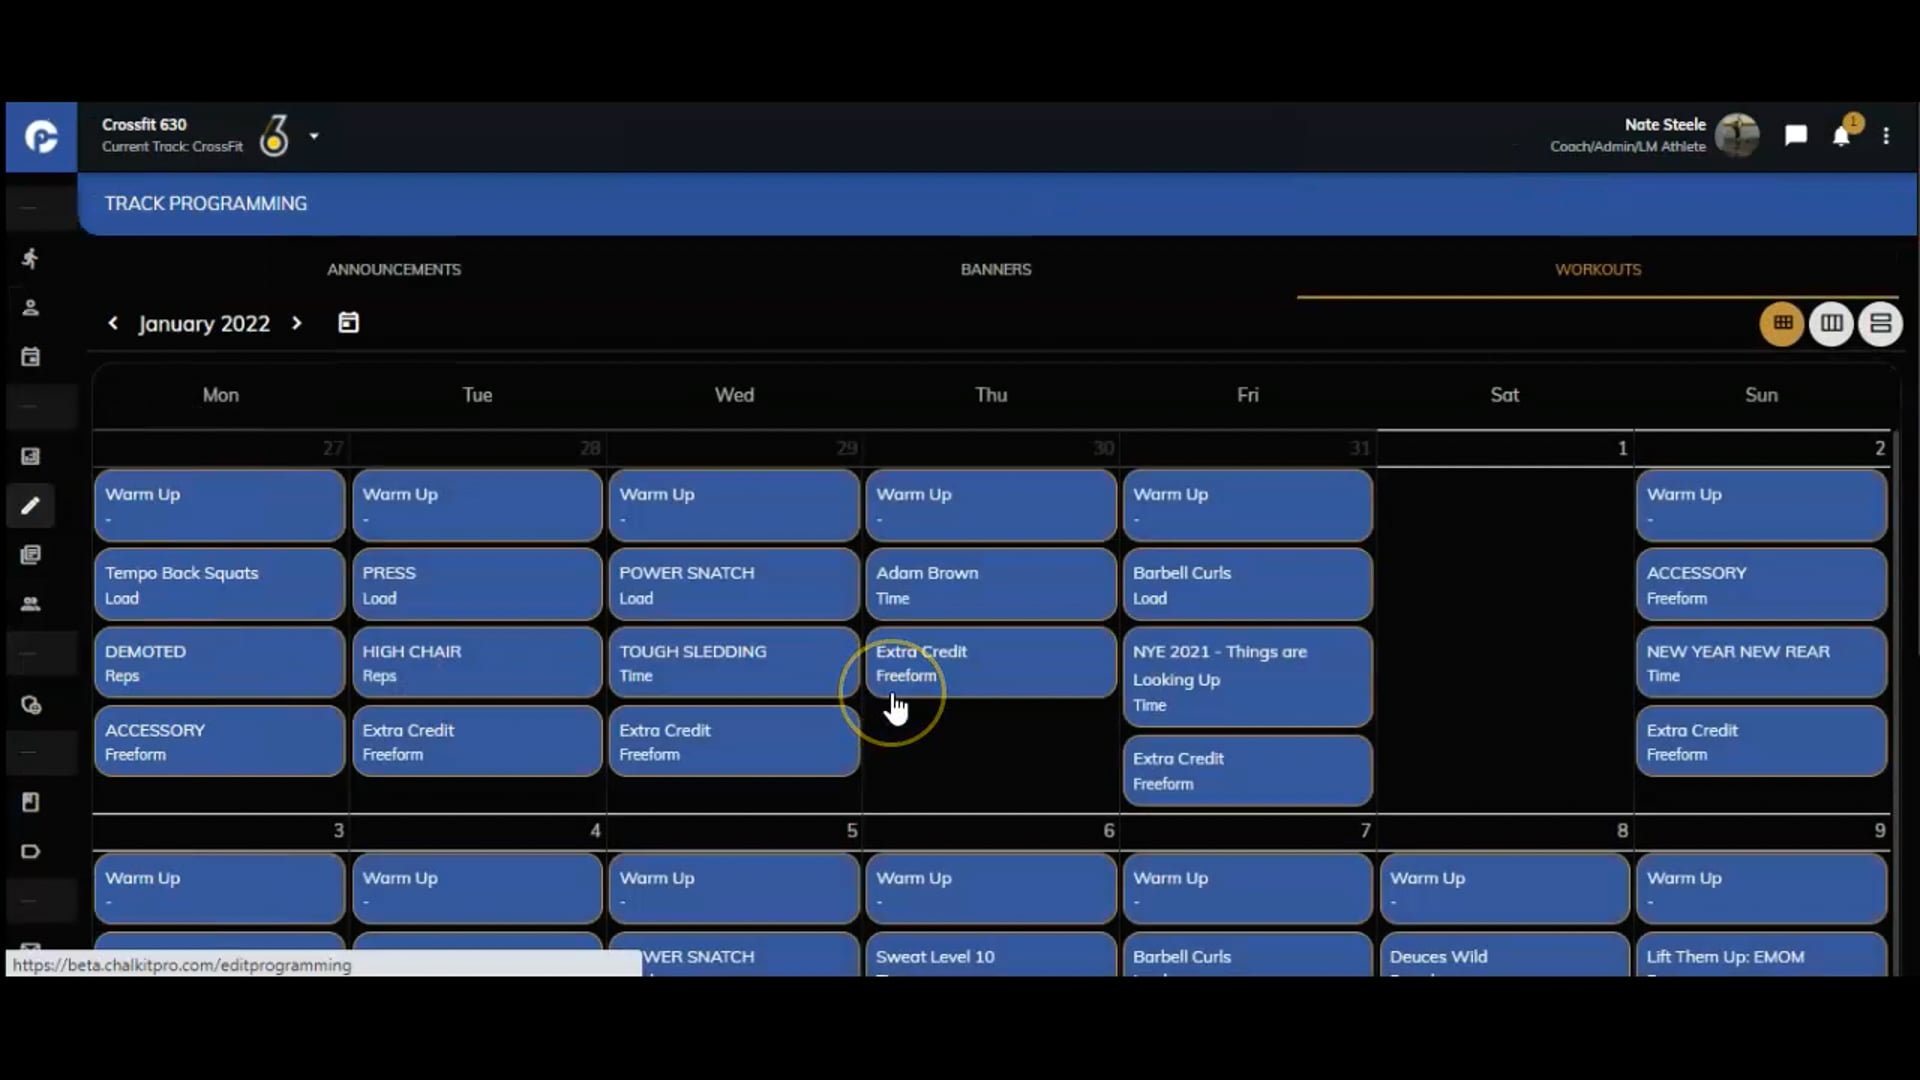Screen dimensions: 1920x1080
Task: Click the label tag sidebar icon
Action: [x=30, y=852]
